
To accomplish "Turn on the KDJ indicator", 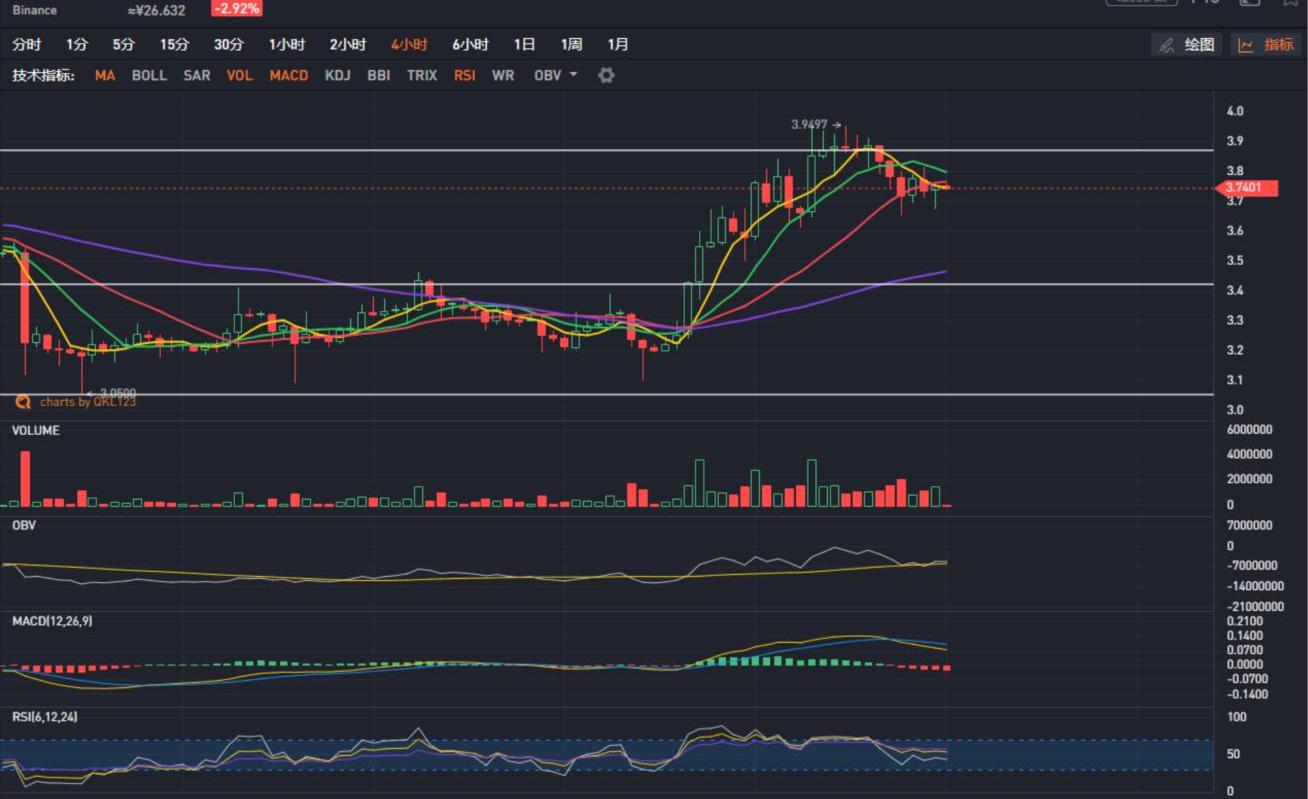I will [337, 75].
